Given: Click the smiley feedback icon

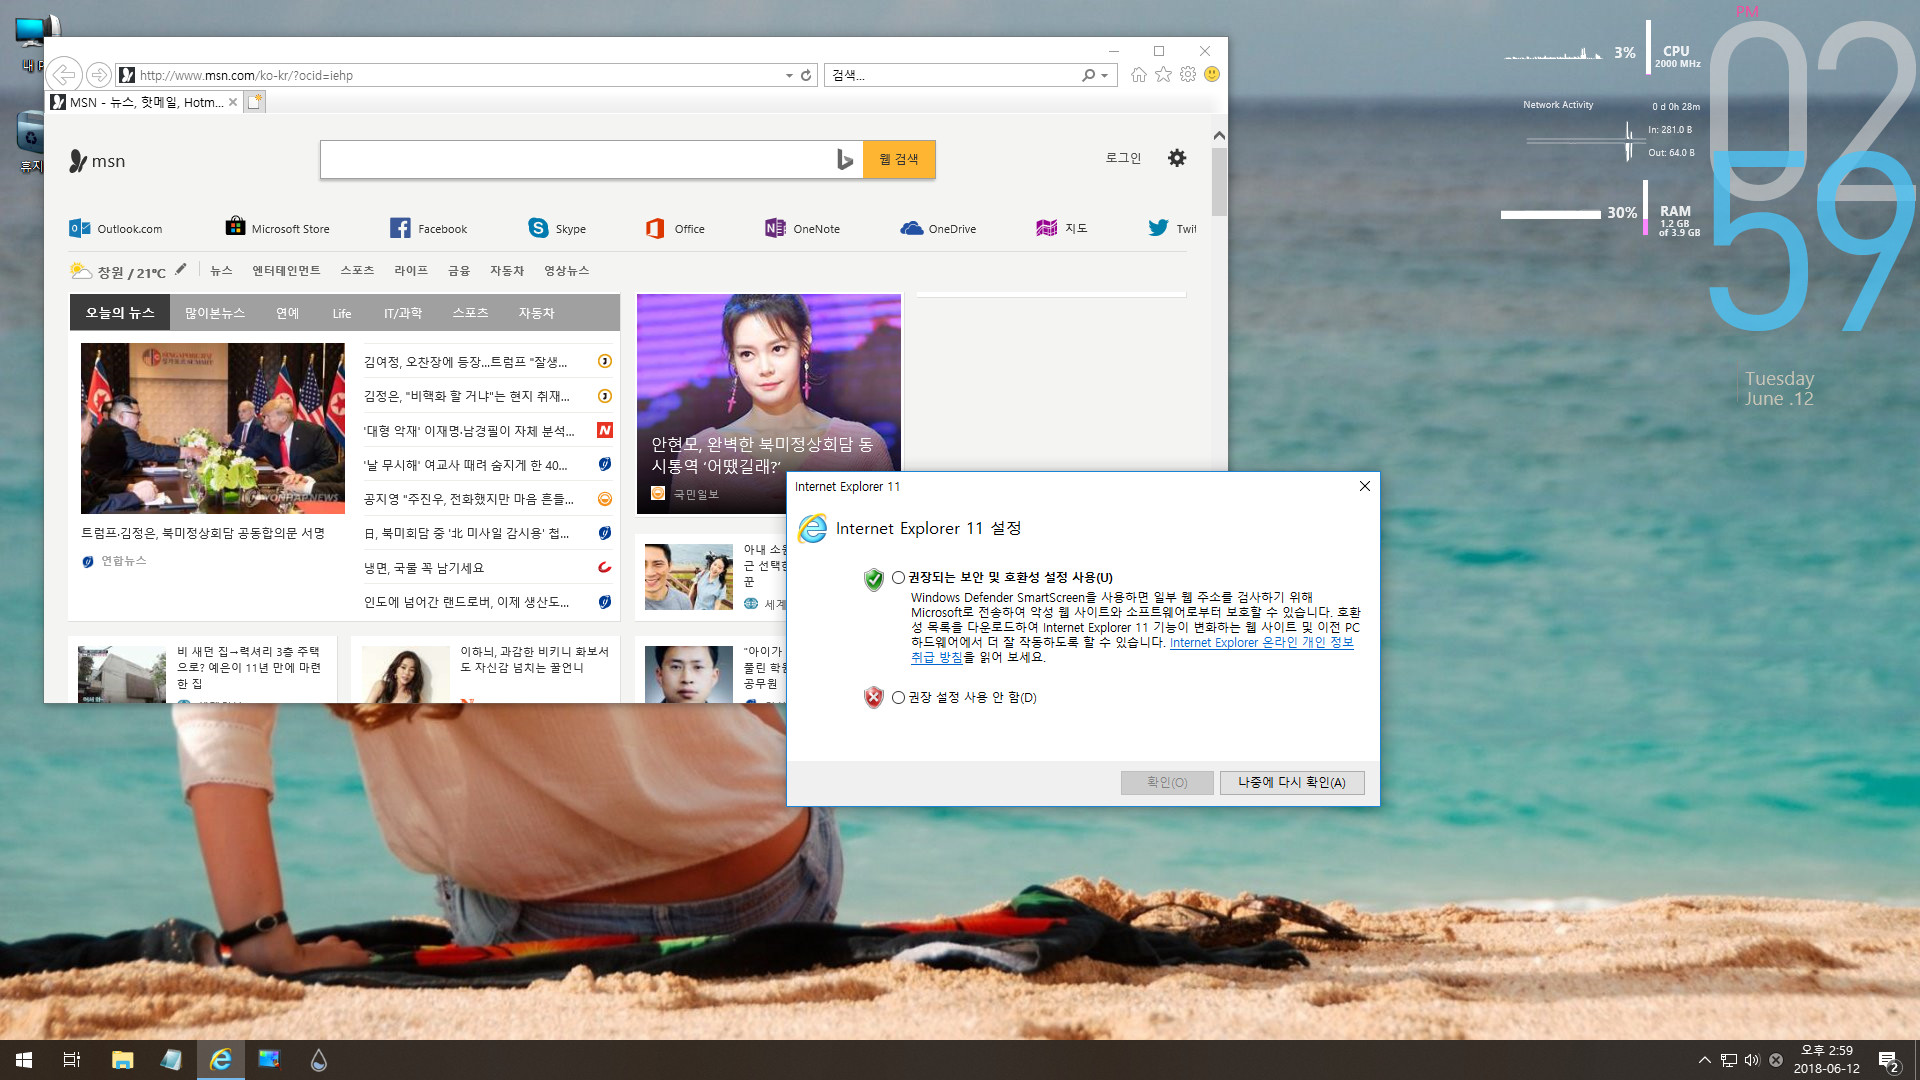Looking at the screenshot, I should [1212, 74].
